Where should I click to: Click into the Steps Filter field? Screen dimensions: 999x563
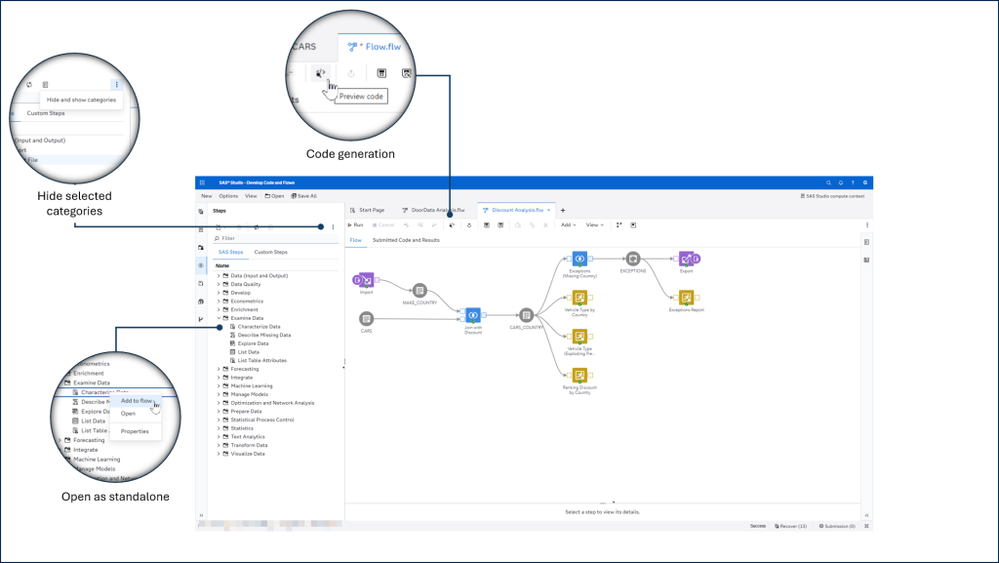click(x=275, y=238)
